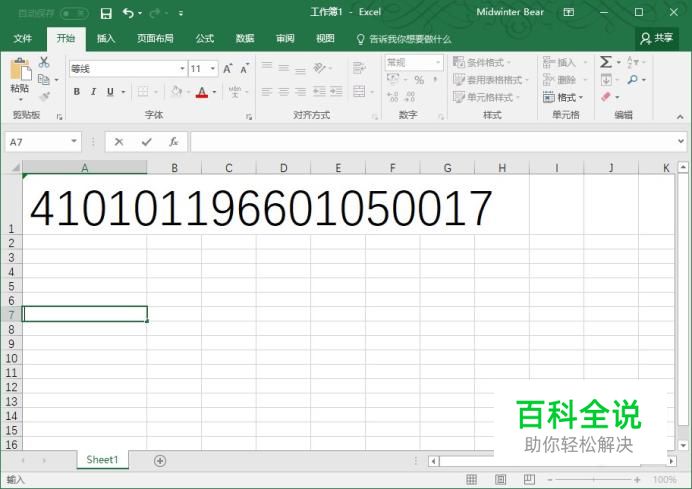The width and height of the screenshot is (692, 489).
Task: Toggle Wrap Text icon
Action: click(359, 68)
